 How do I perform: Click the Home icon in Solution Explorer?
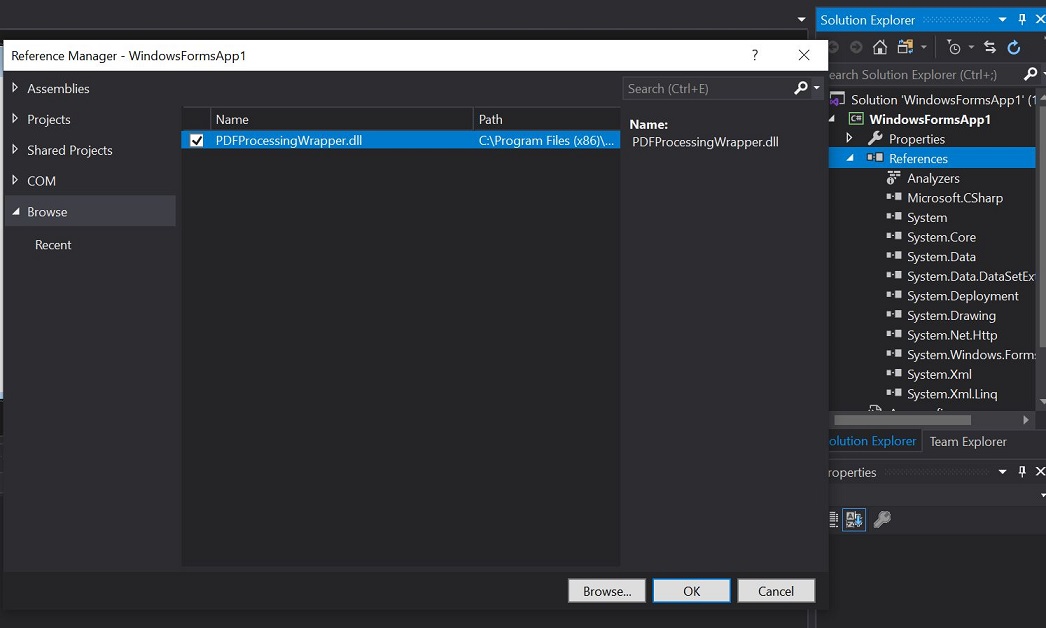880,47
